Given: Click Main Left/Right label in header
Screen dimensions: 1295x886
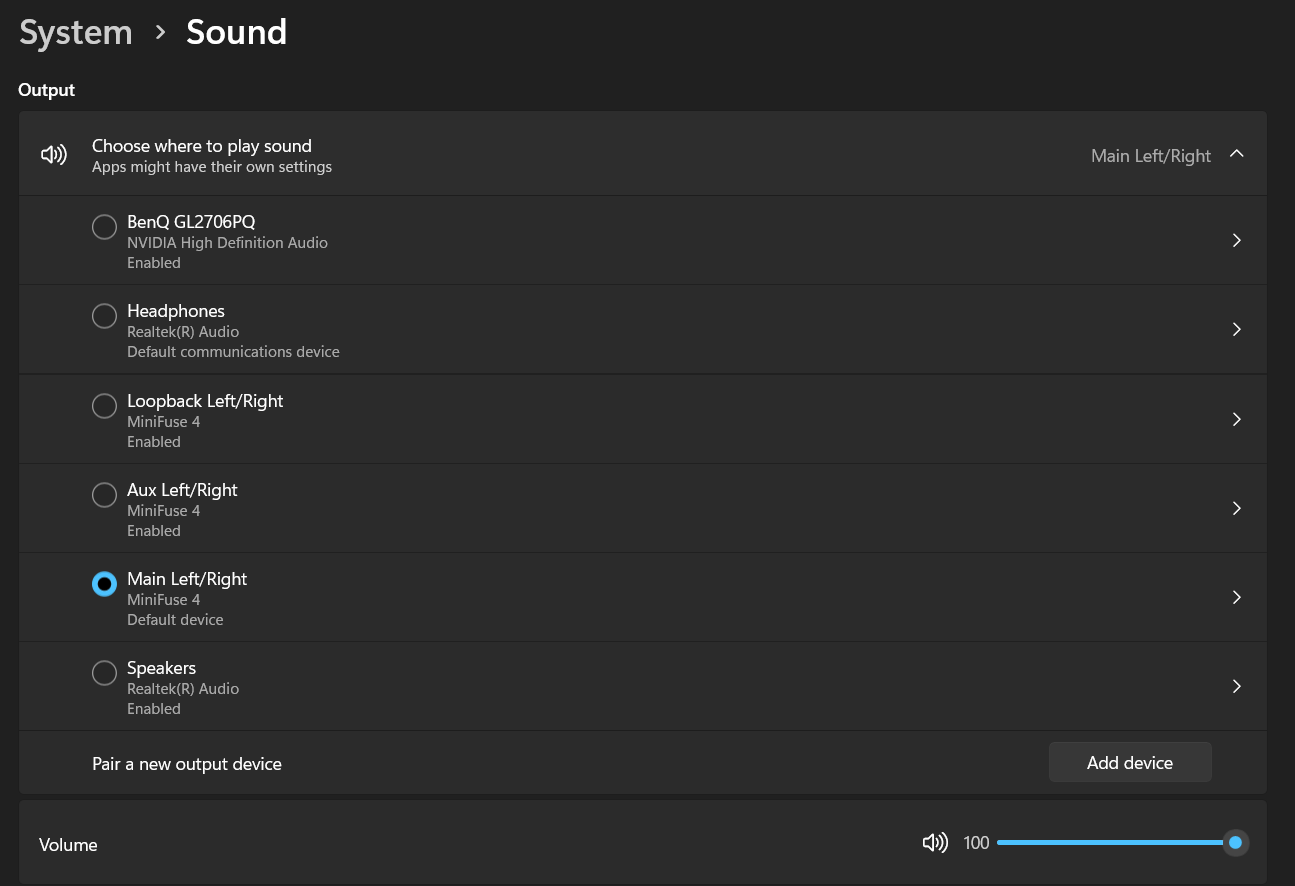Looking at the screenshot, I should click(1151, 156).
